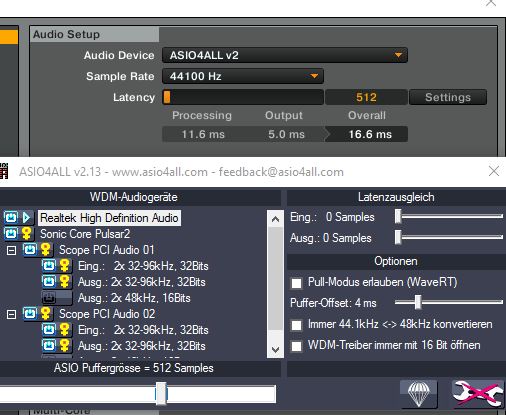Click the Output 5.0 ms value
Screen dimensions: 506x415
(x=286, y=134)
